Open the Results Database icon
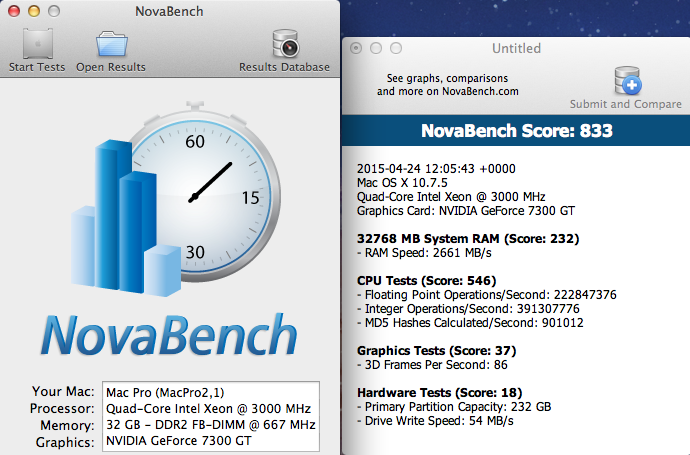690x455 pixels. (286, 43)
